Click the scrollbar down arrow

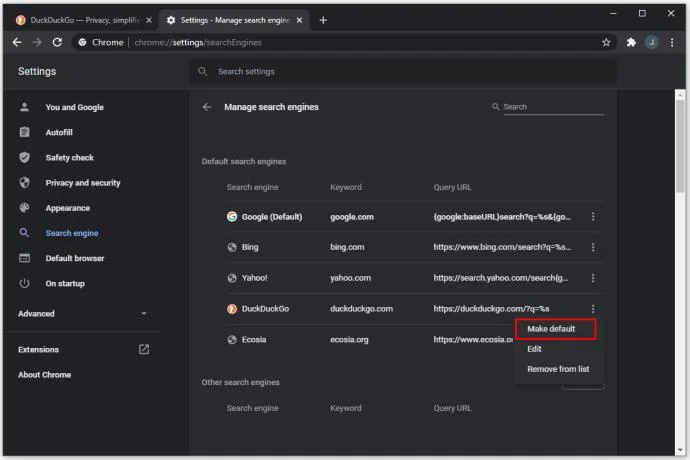coord(680,450)
